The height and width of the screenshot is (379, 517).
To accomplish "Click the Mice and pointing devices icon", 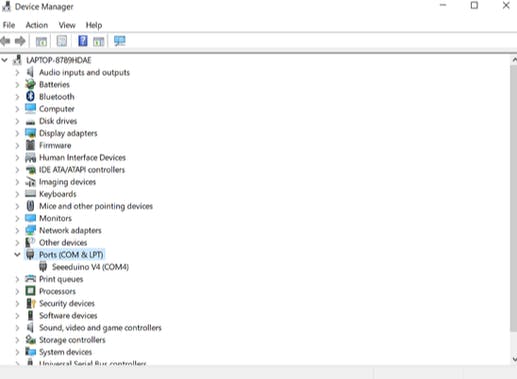I will [x=30, y=206].
